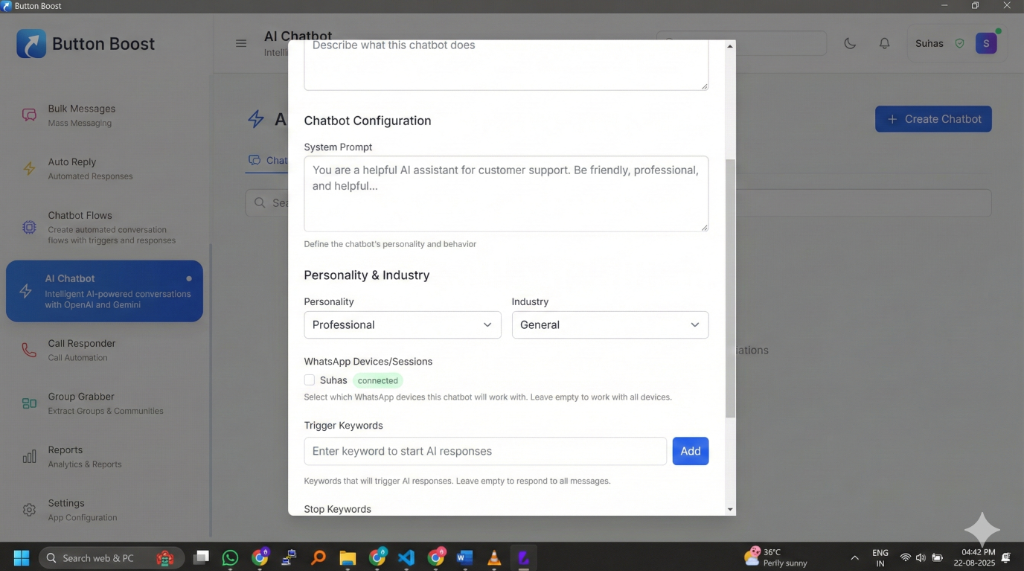1024x571 pixels.
Task: Click the Bulk Messages chat icon
Action: coord(29,116)
